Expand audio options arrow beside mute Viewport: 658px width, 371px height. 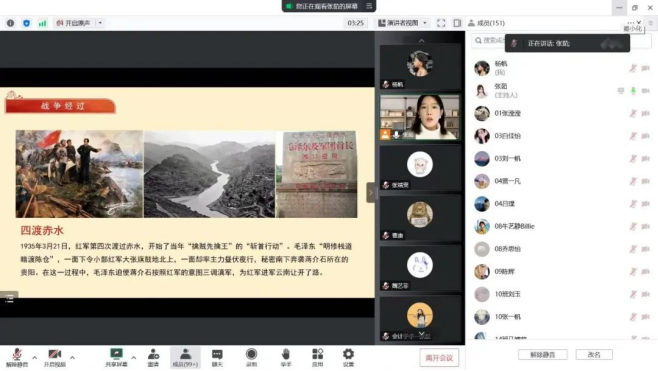coord(35,358)
